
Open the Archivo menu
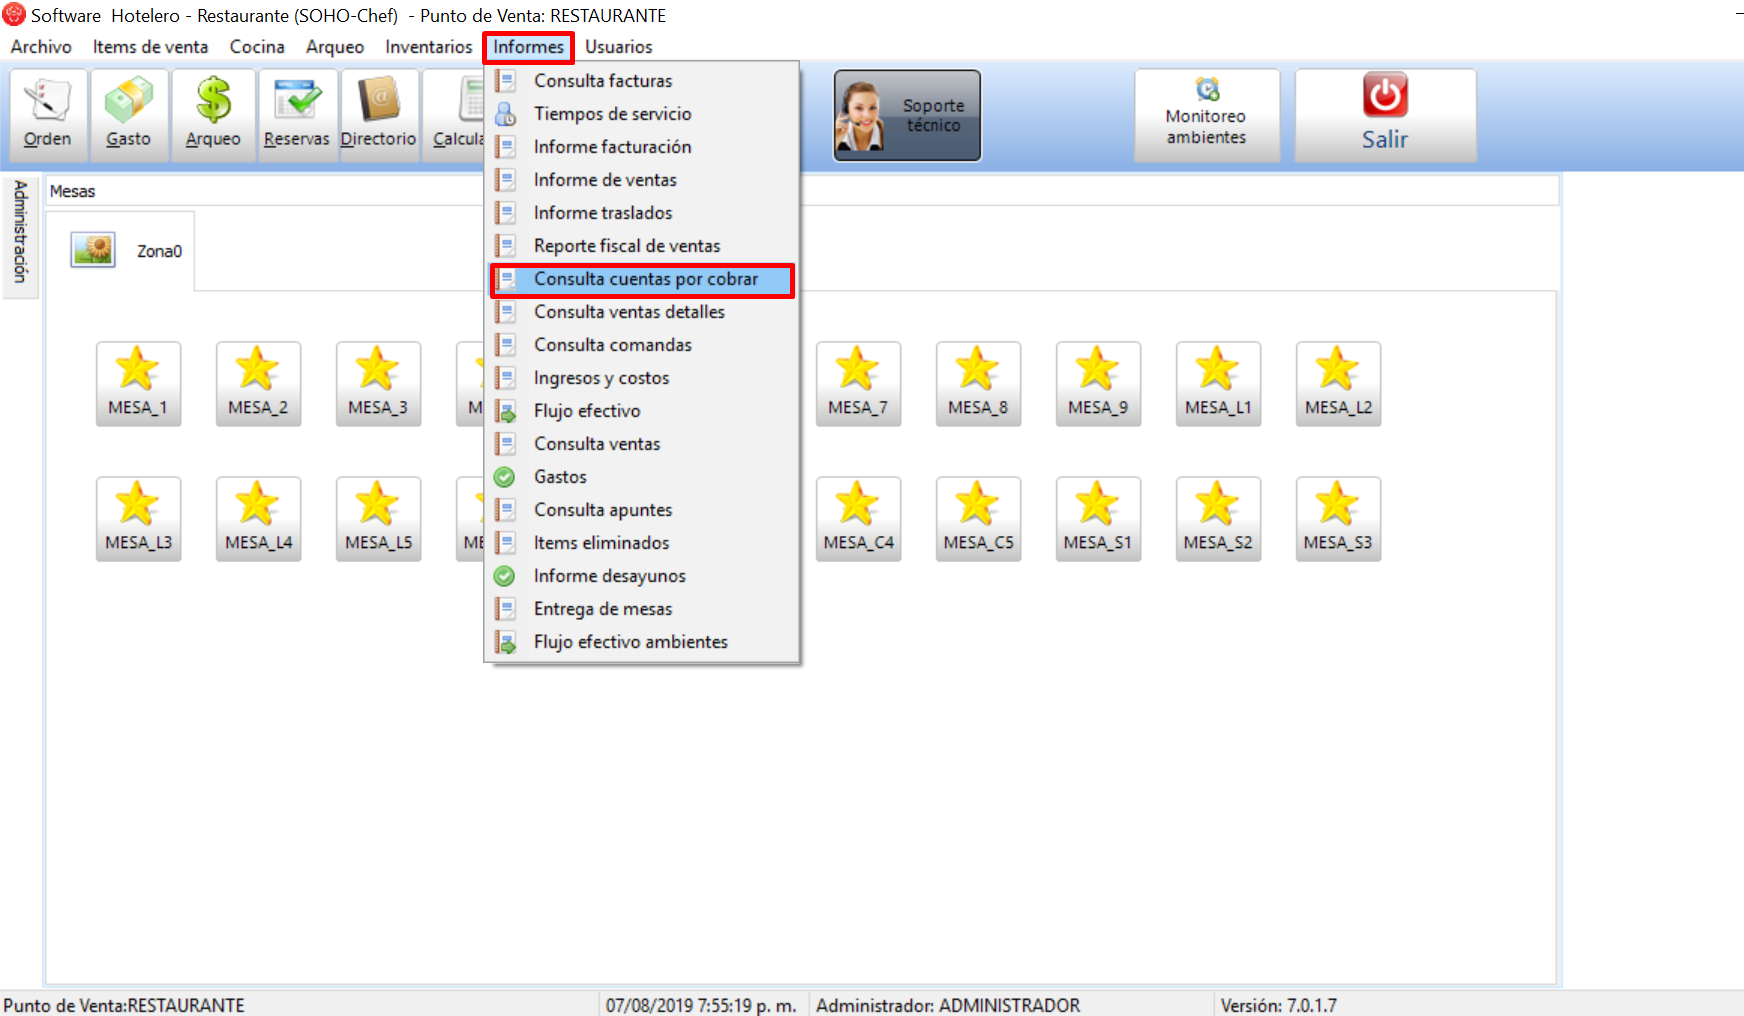(x=41, y=47)
